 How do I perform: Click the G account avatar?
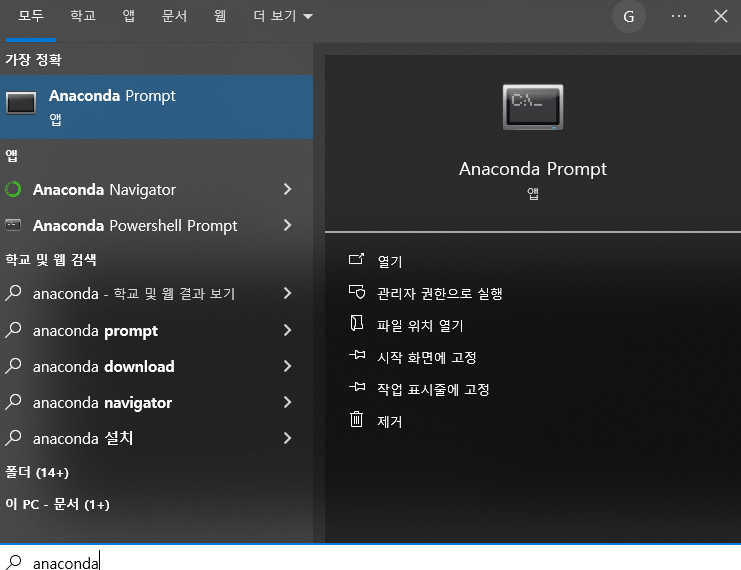point(629,17)
